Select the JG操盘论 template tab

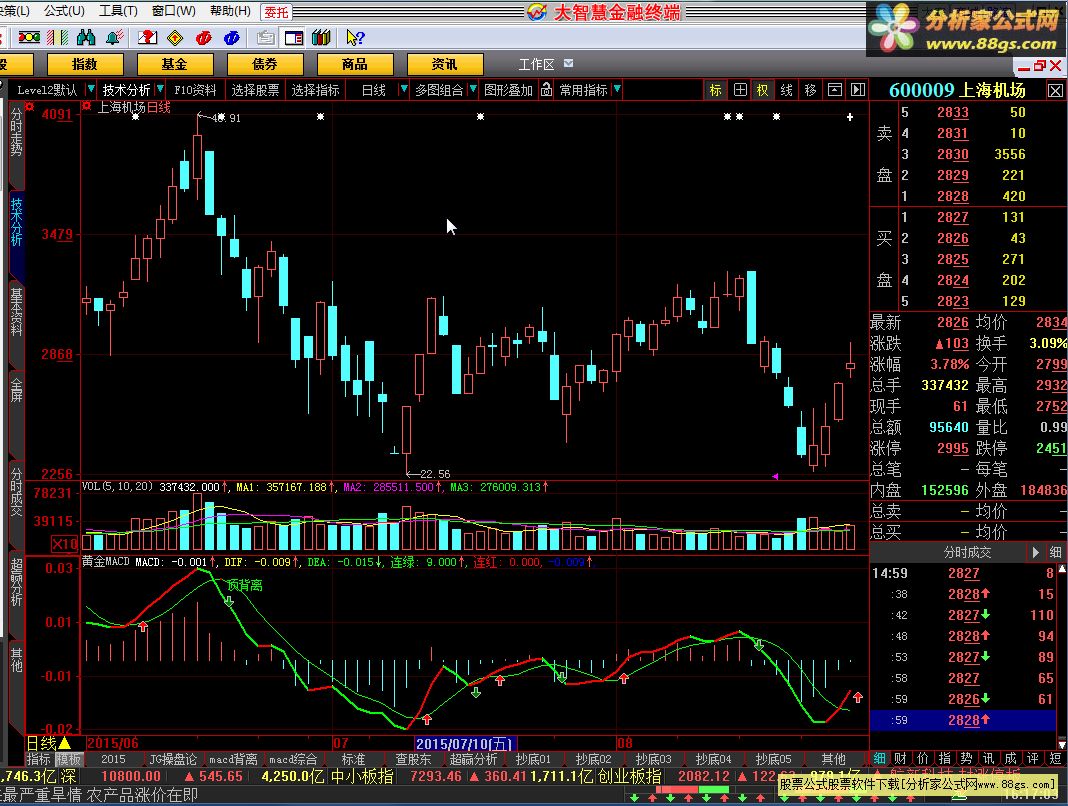click(x=173, y=759)
